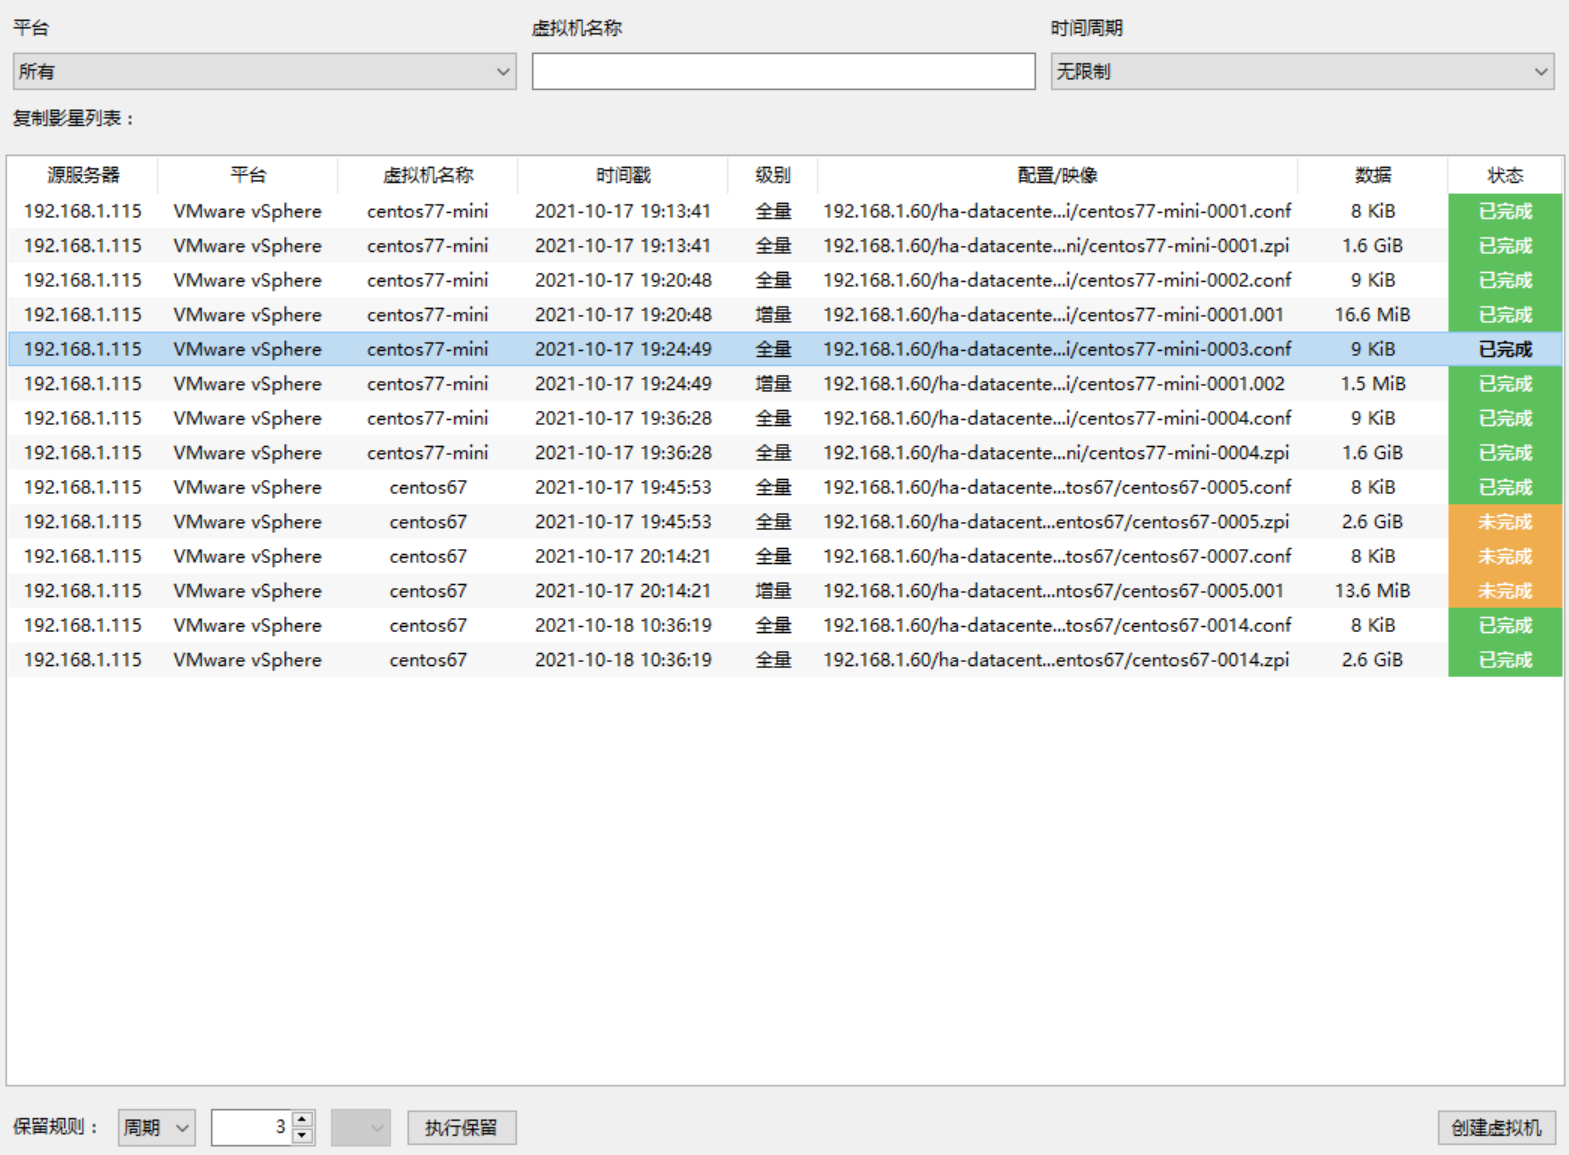
Task: Select the row for centos77-mini-0001.zpi
Action: pyautogui.click(x=1055, y=246)
